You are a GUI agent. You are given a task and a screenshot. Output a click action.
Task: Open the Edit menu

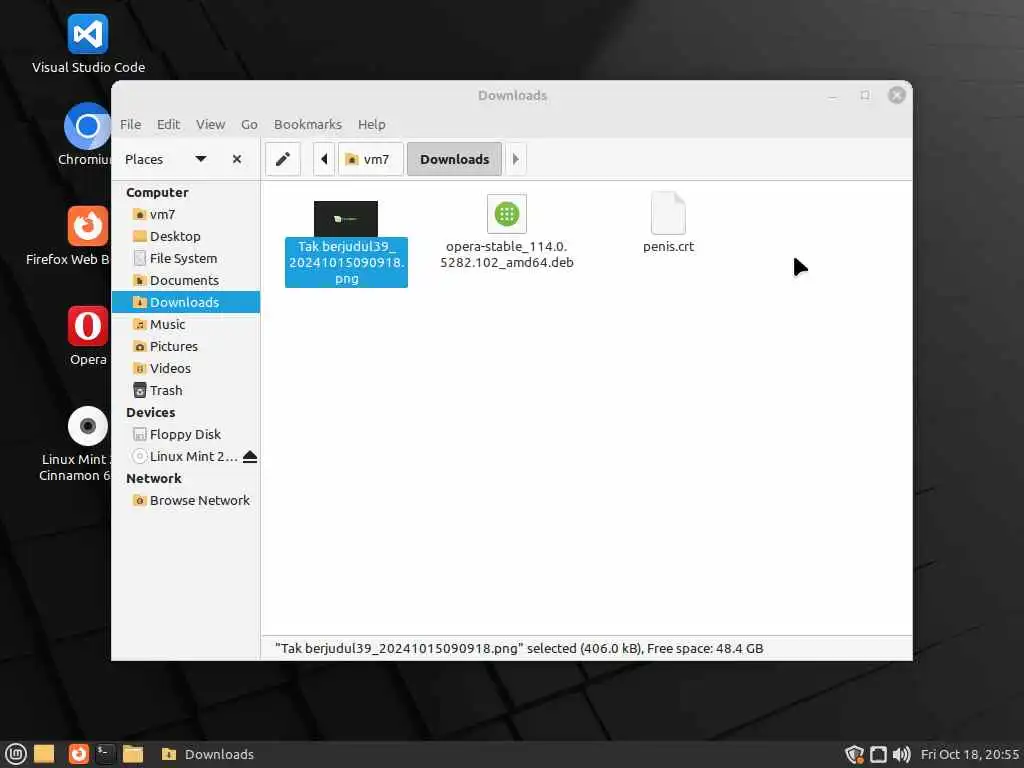click(x=168, y=124)
